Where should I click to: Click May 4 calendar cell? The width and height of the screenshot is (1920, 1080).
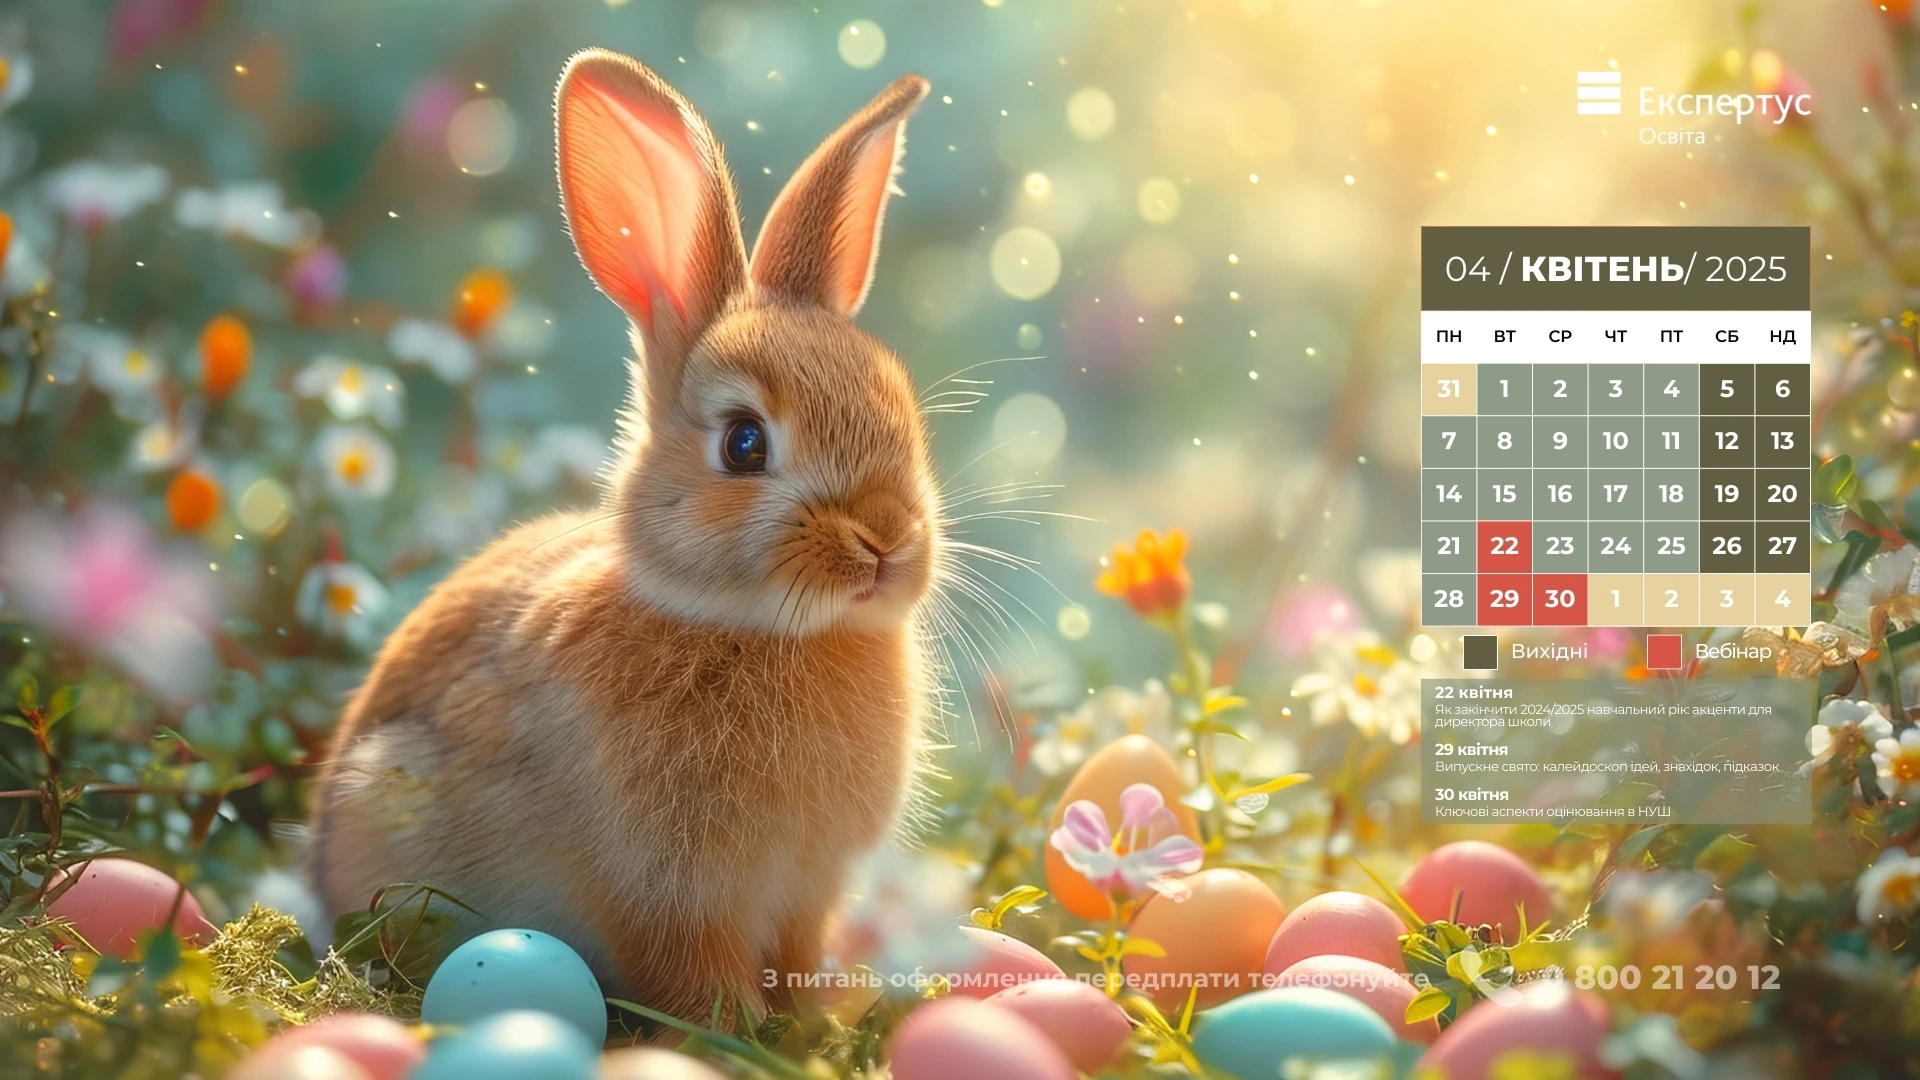1781,599
